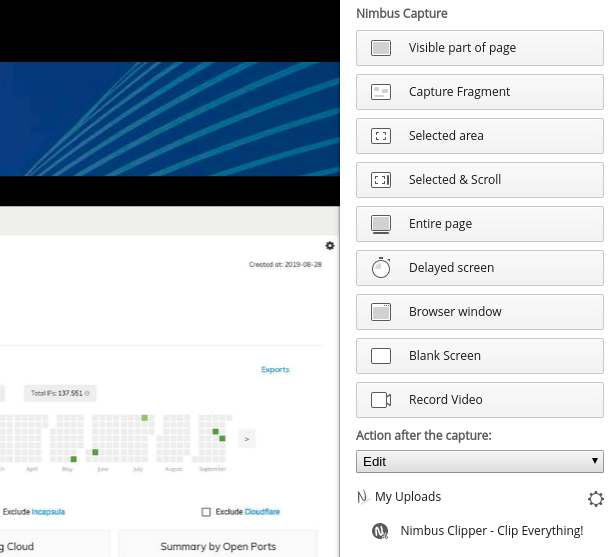Image resolution: width=615 pixels, height=557 pixels.
Task: Choose Capture Fragment option
Action: (480, 92)
